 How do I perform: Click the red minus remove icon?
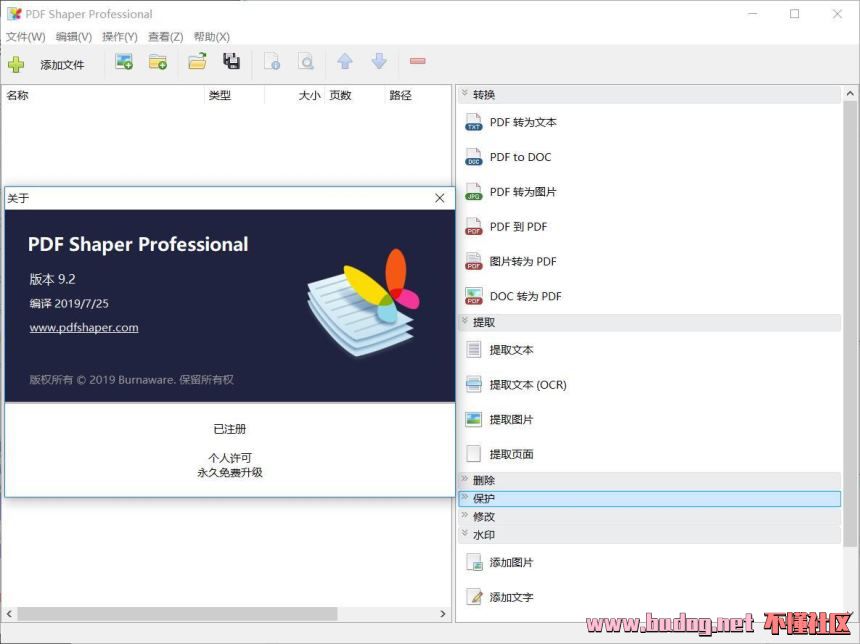(x=417, y=61)
